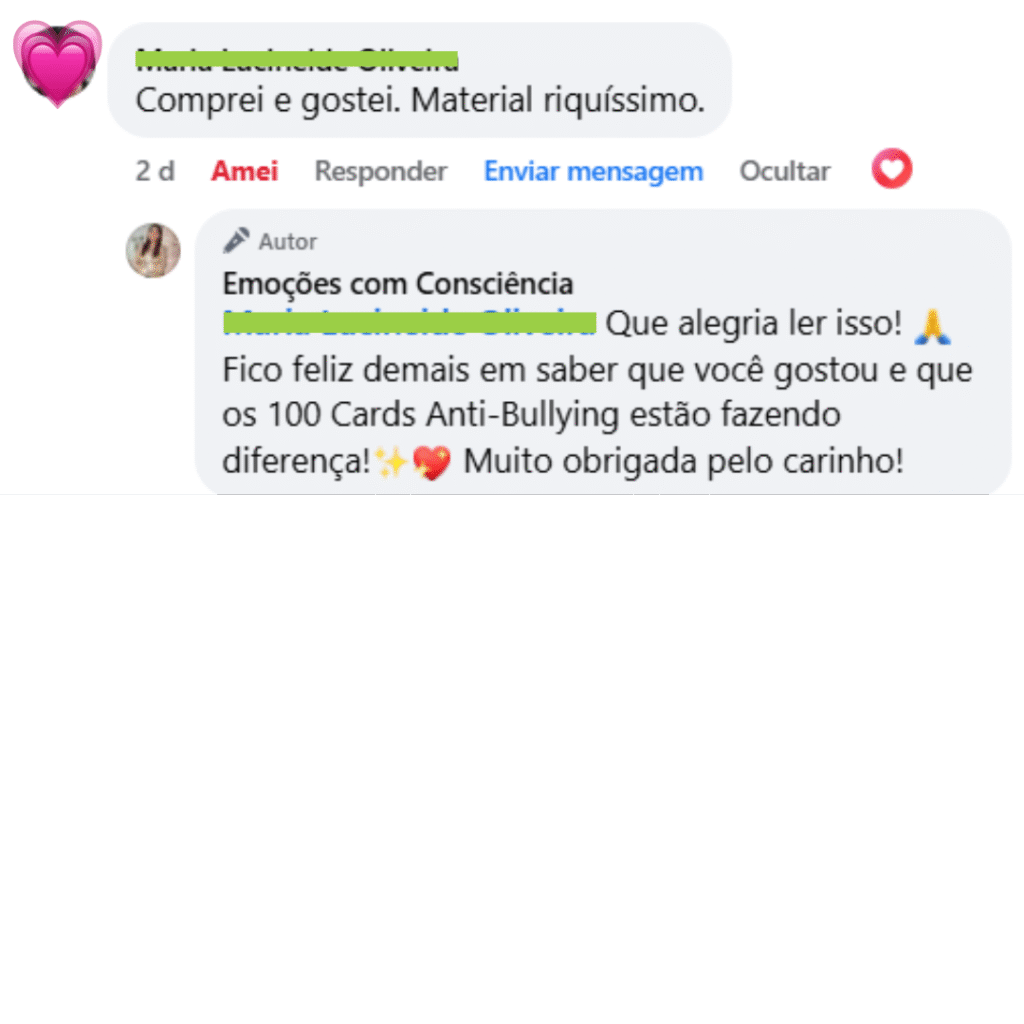This screenshot has height=1024, width=1024.
Task: Toggle the Amei reaction
Action: (244, 171)
